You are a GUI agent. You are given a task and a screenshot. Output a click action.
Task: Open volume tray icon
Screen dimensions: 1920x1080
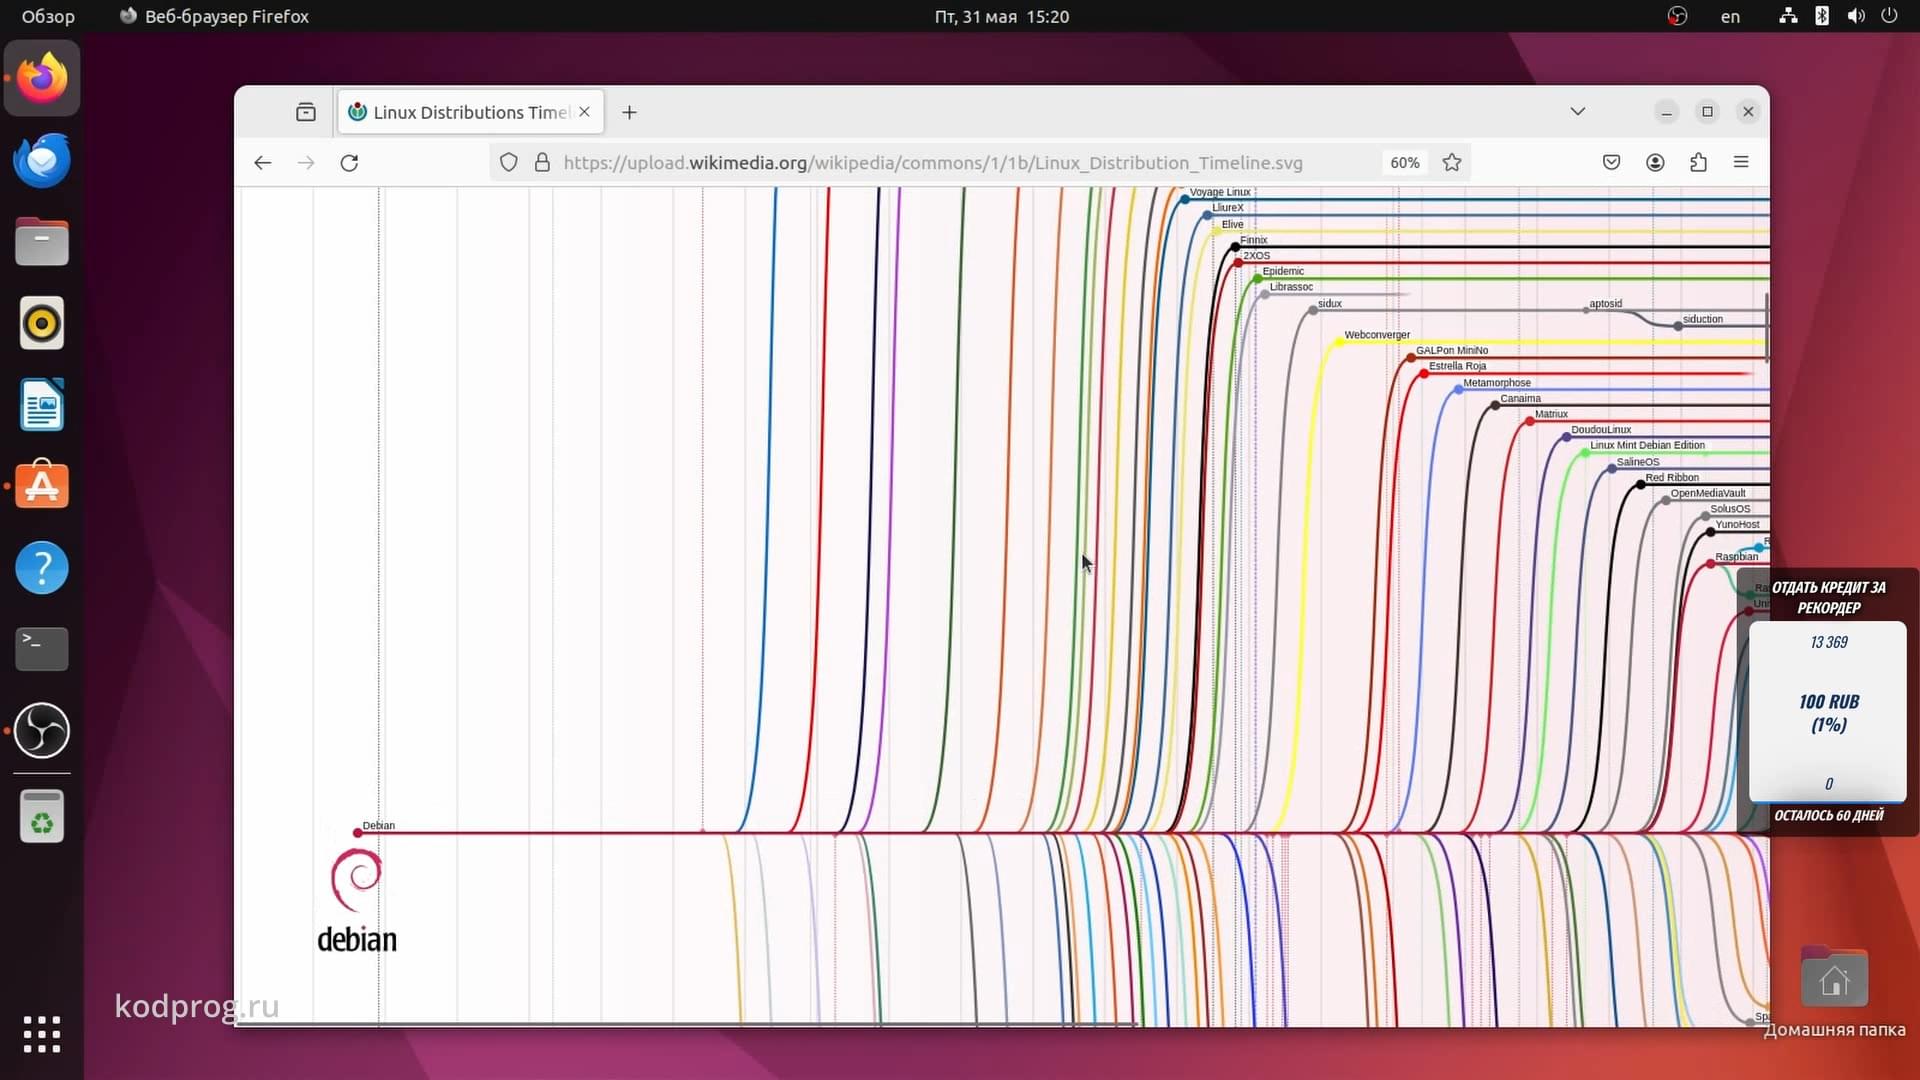coord(1856,16)
